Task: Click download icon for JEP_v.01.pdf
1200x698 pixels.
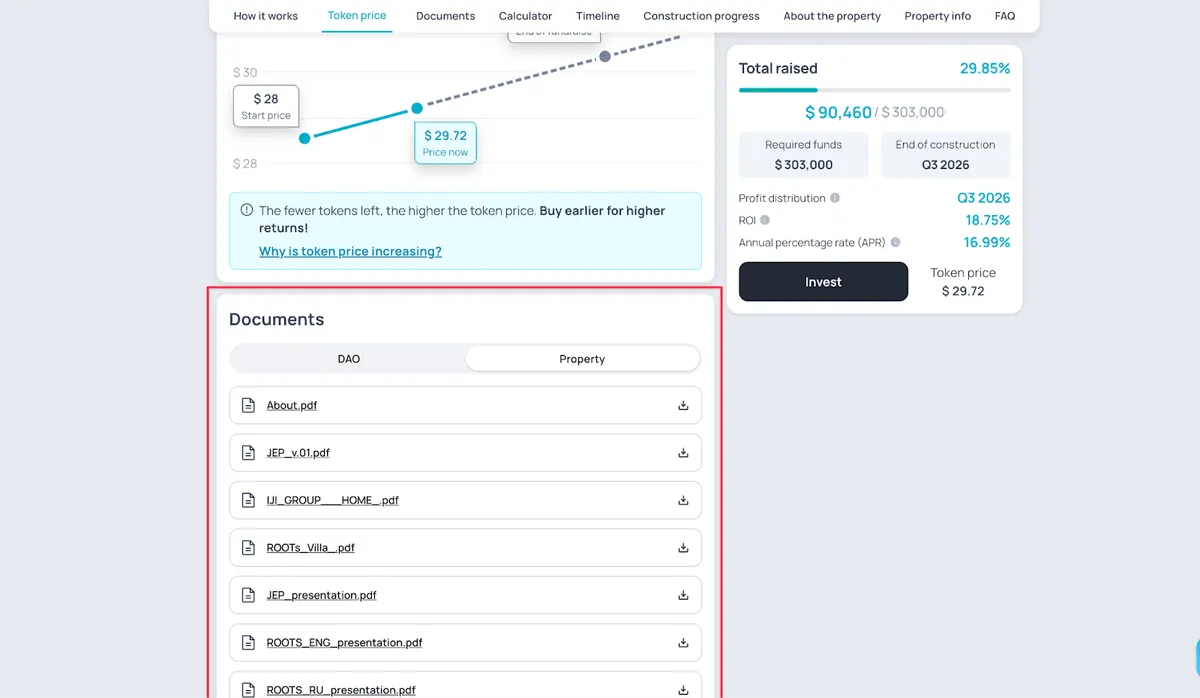Action: pos(684,453)
